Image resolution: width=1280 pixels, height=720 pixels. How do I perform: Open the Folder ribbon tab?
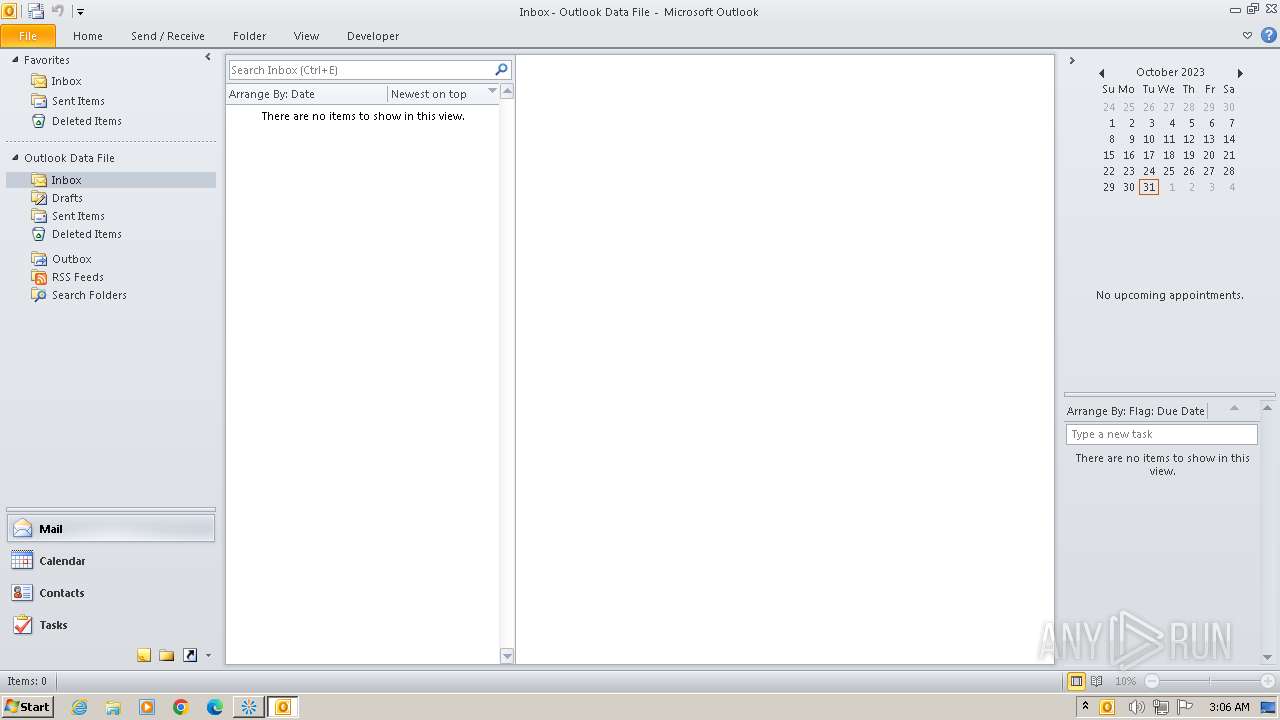tap(250, 36)
